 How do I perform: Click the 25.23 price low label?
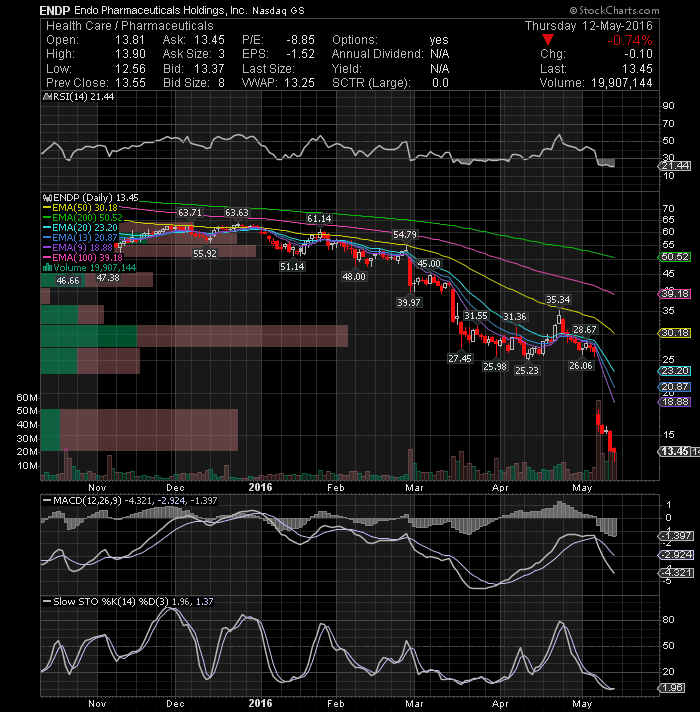(x=527, y=371)
